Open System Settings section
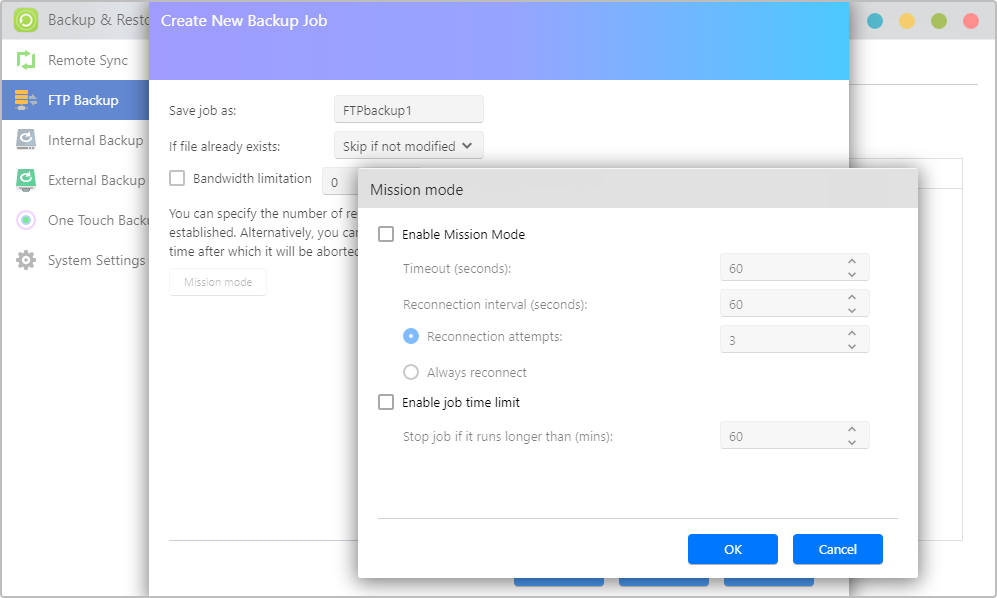 coord(75,260)
